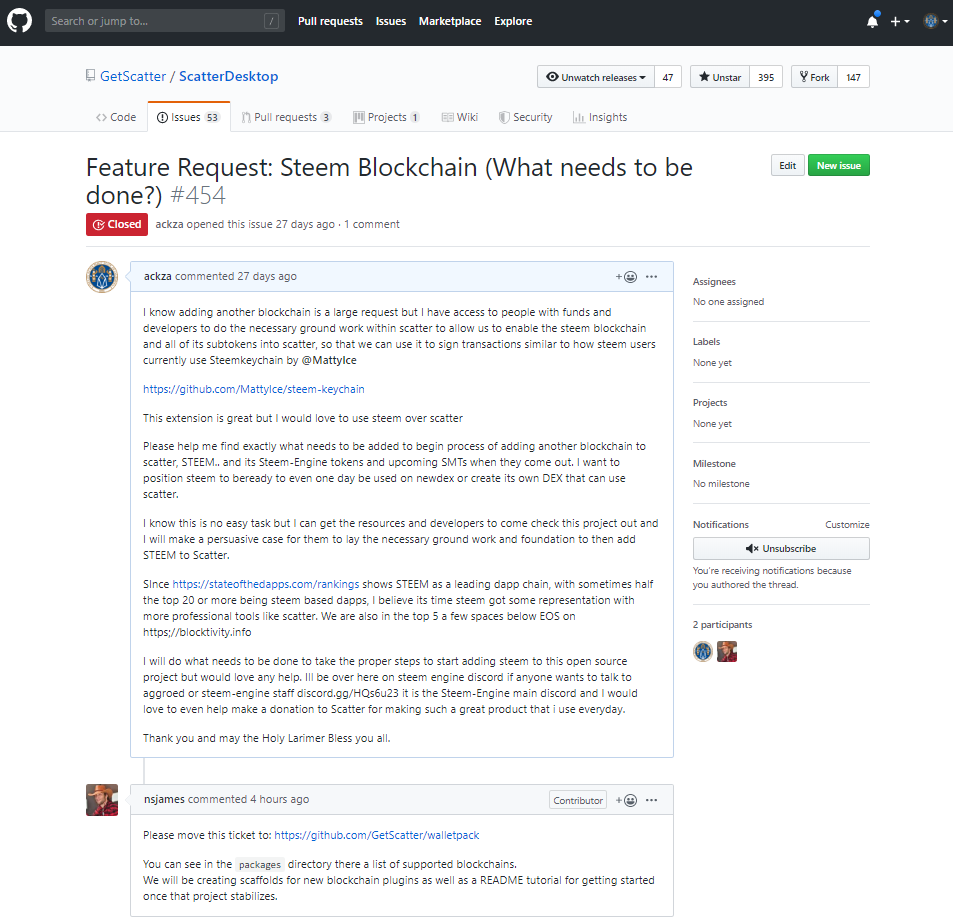Show the 147 forks count
The image size is (953, 917).
[853, 77]
